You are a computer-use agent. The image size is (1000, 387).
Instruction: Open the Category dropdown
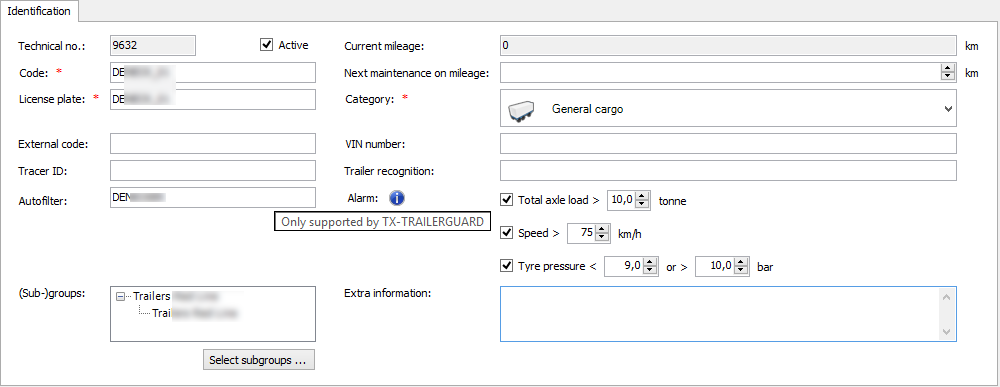click(728, 108)
